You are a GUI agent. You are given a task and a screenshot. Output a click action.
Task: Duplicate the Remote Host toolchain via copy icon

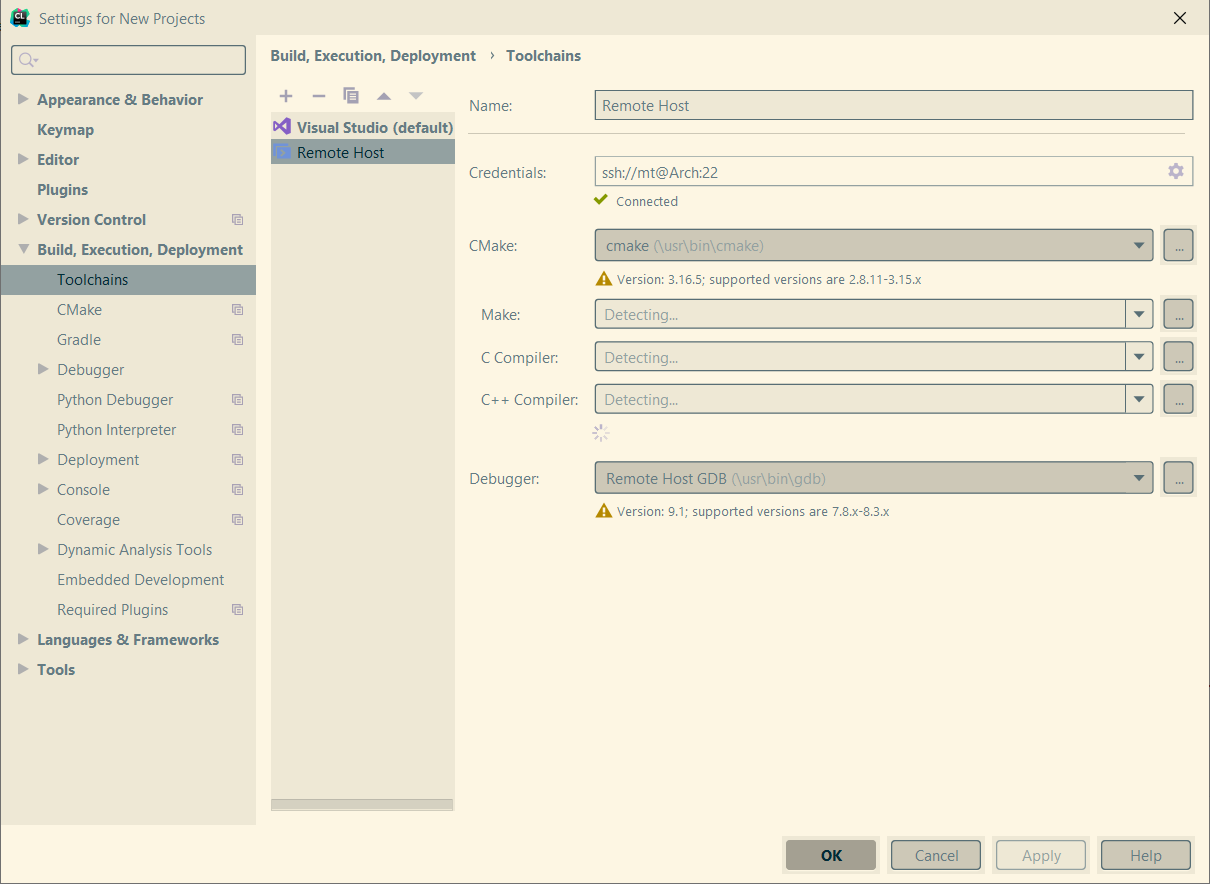click(351, 95)
